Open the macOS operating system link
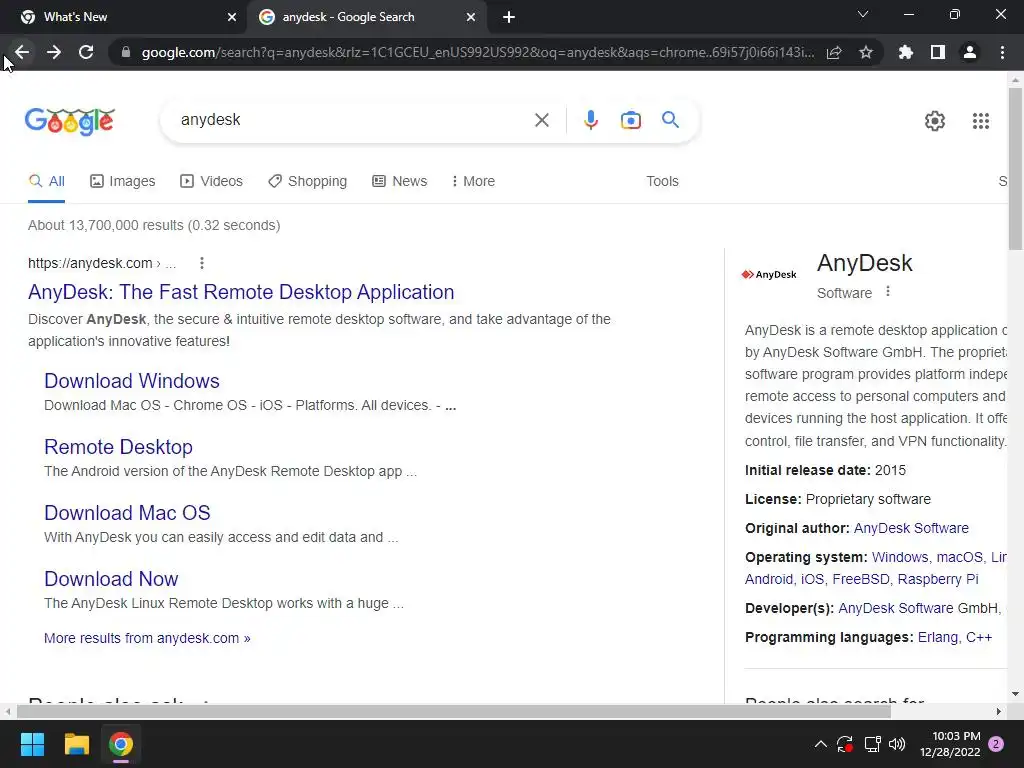 click(959, 557)
